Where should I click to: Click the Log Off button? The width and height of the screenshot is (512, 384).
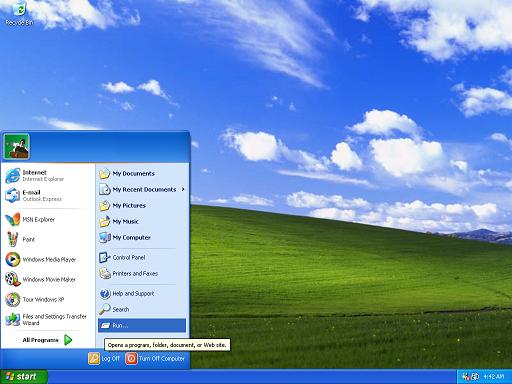coord(104,359)
